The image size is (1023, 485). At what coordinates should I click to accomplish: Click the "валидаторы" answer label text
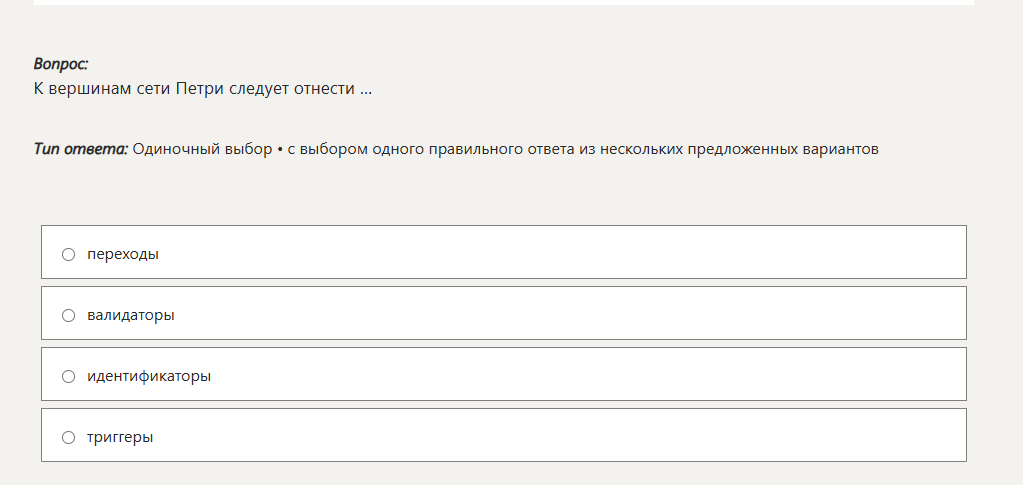(130, 315)
